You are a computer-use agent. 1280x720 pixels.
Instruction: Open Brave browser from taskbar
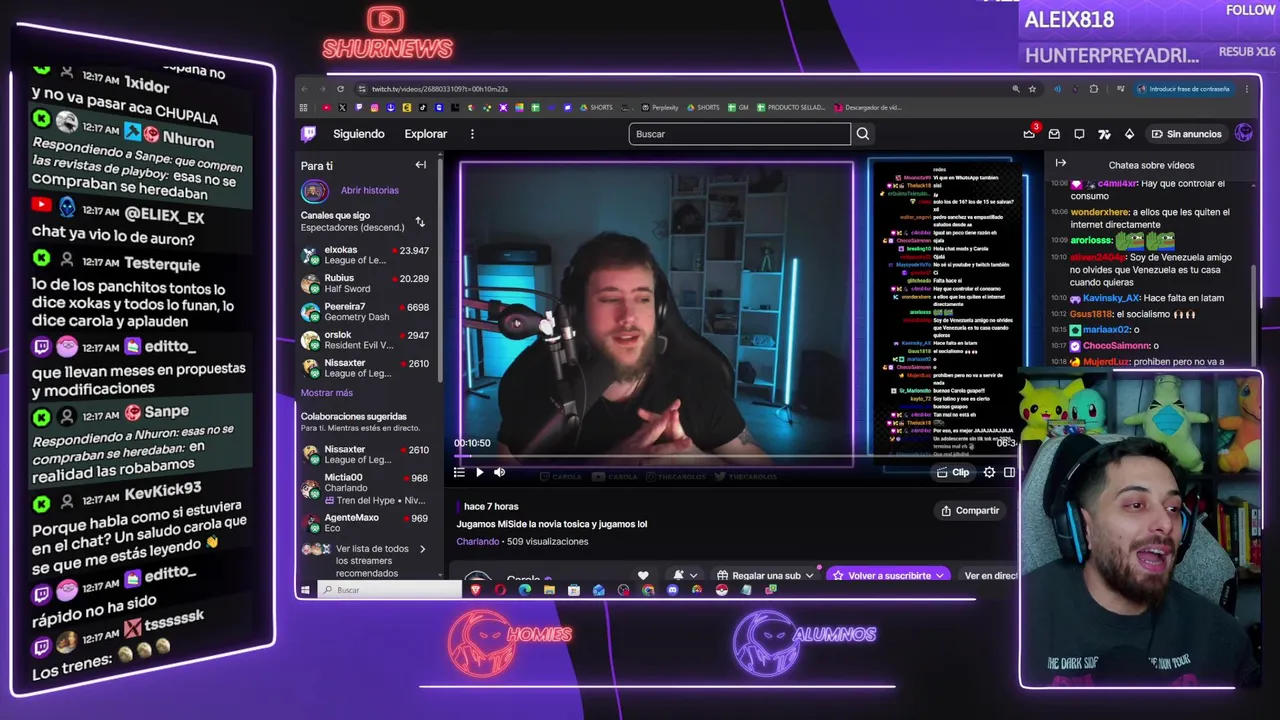point(476,590)
